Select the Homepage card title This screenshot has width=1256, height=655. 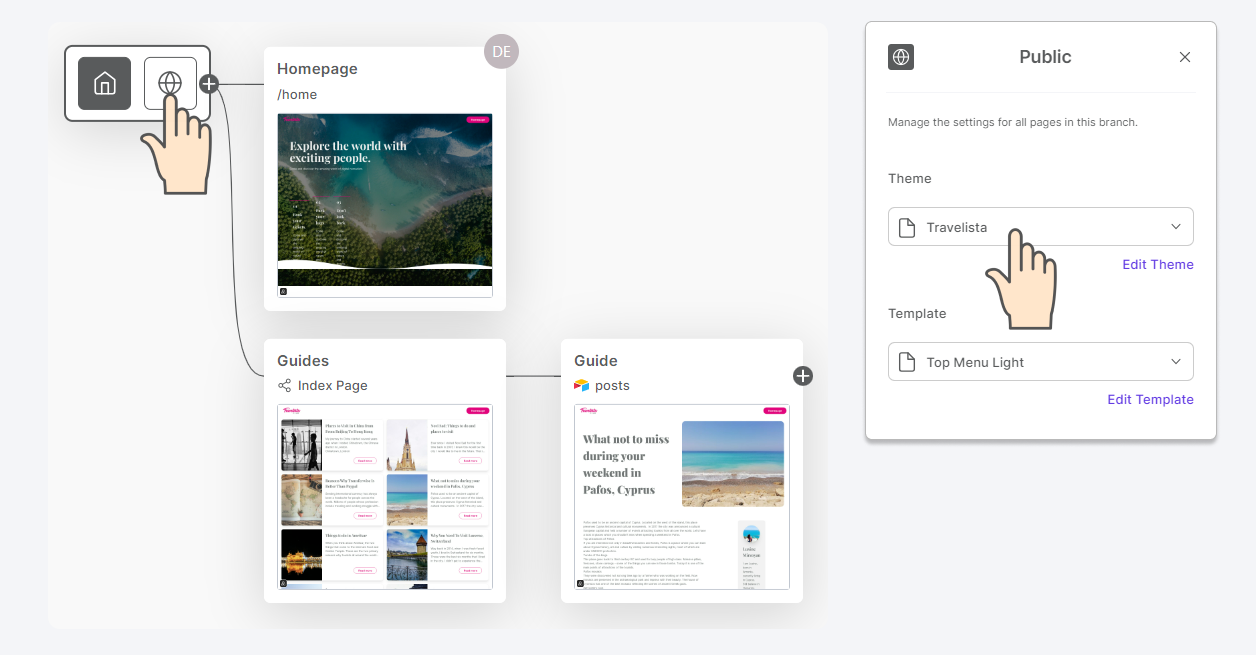(x=317, y=69)
